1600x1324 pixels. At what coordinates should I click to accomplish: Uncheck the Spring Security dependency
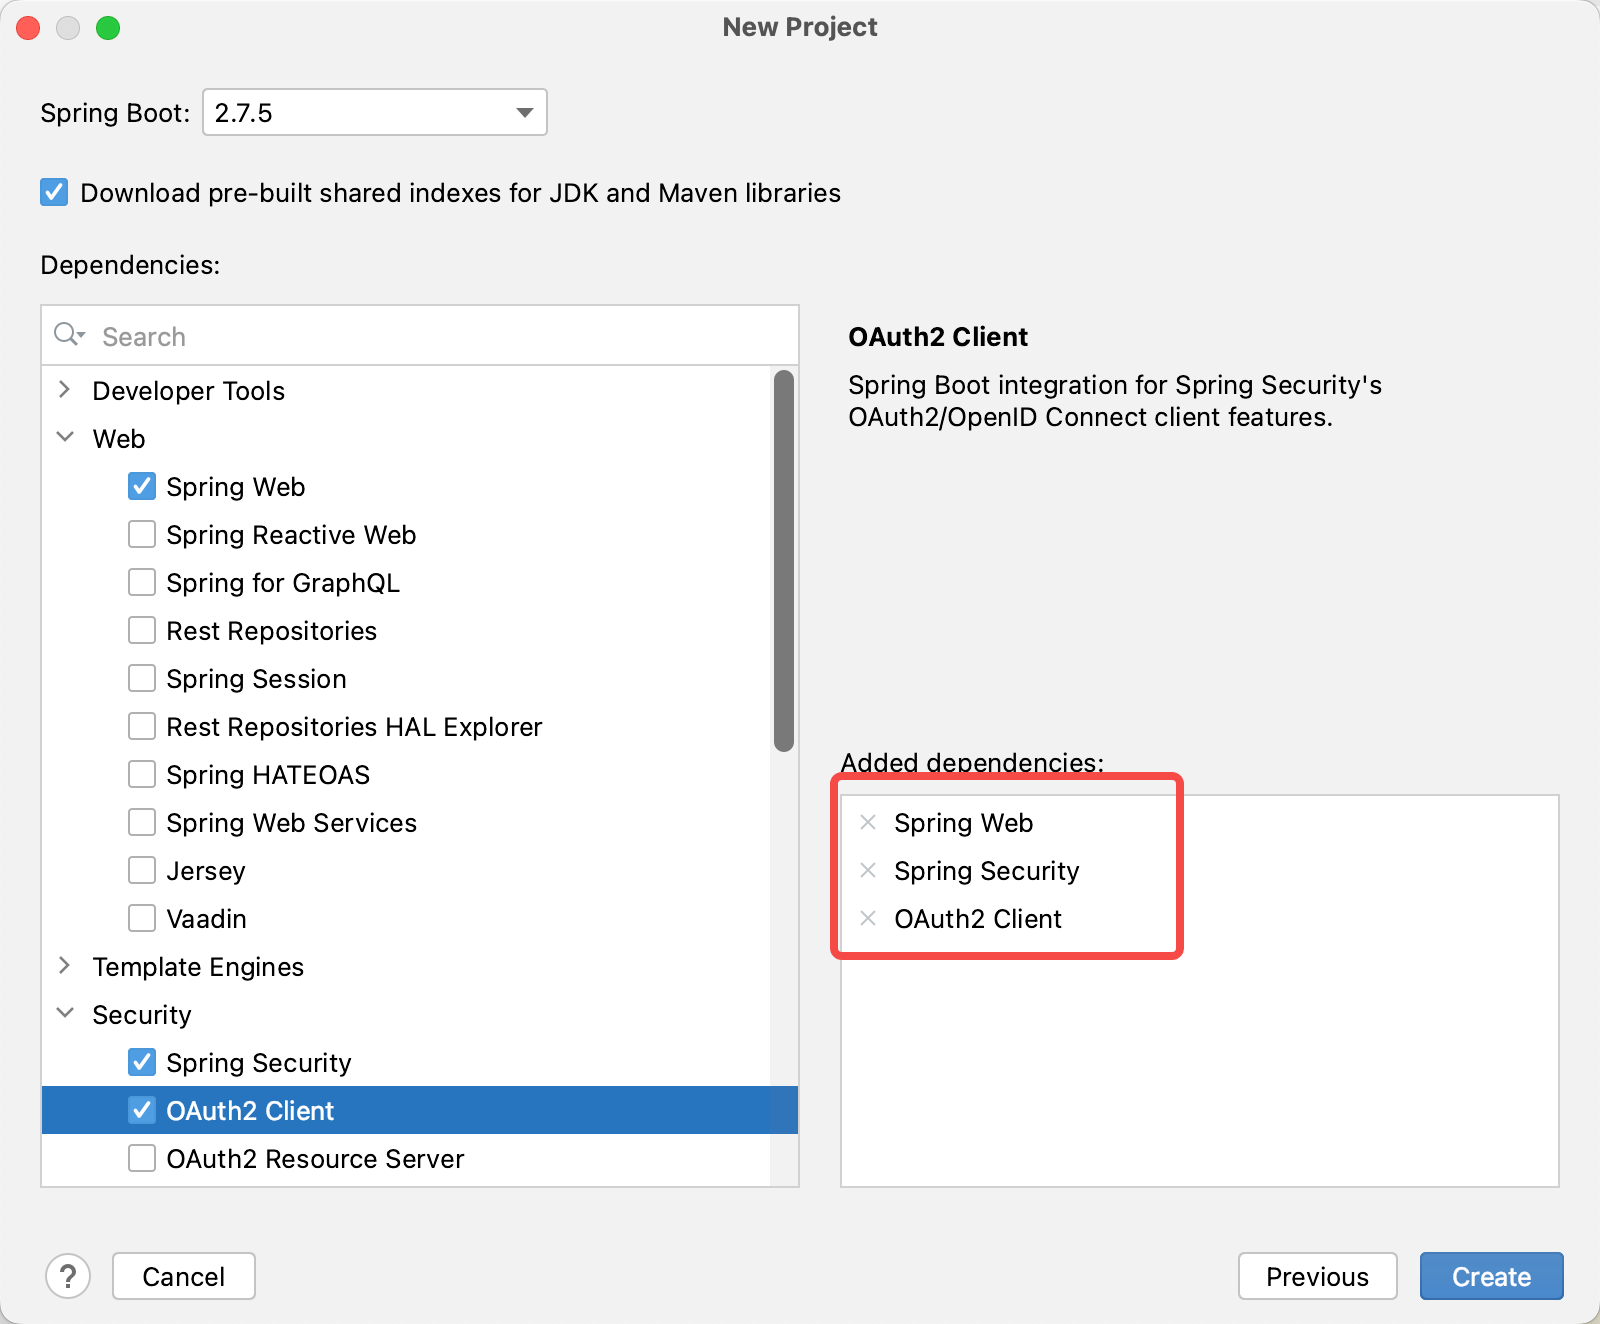pyautogui.click(x=142, y=1062)
